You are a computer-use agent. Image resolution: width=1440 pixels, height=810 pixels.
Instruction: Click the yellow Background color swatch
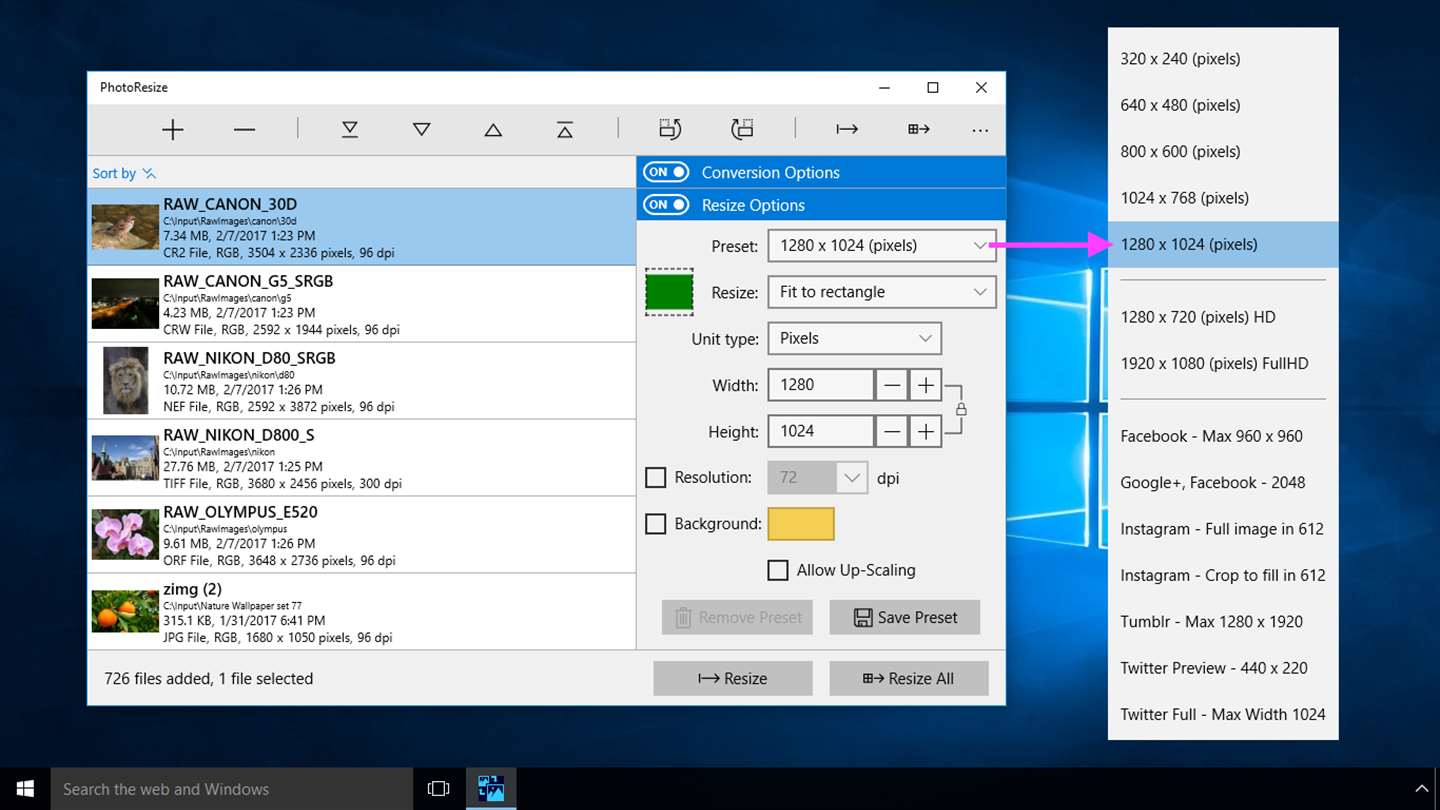pyautogui.click(x=801, y=524)
